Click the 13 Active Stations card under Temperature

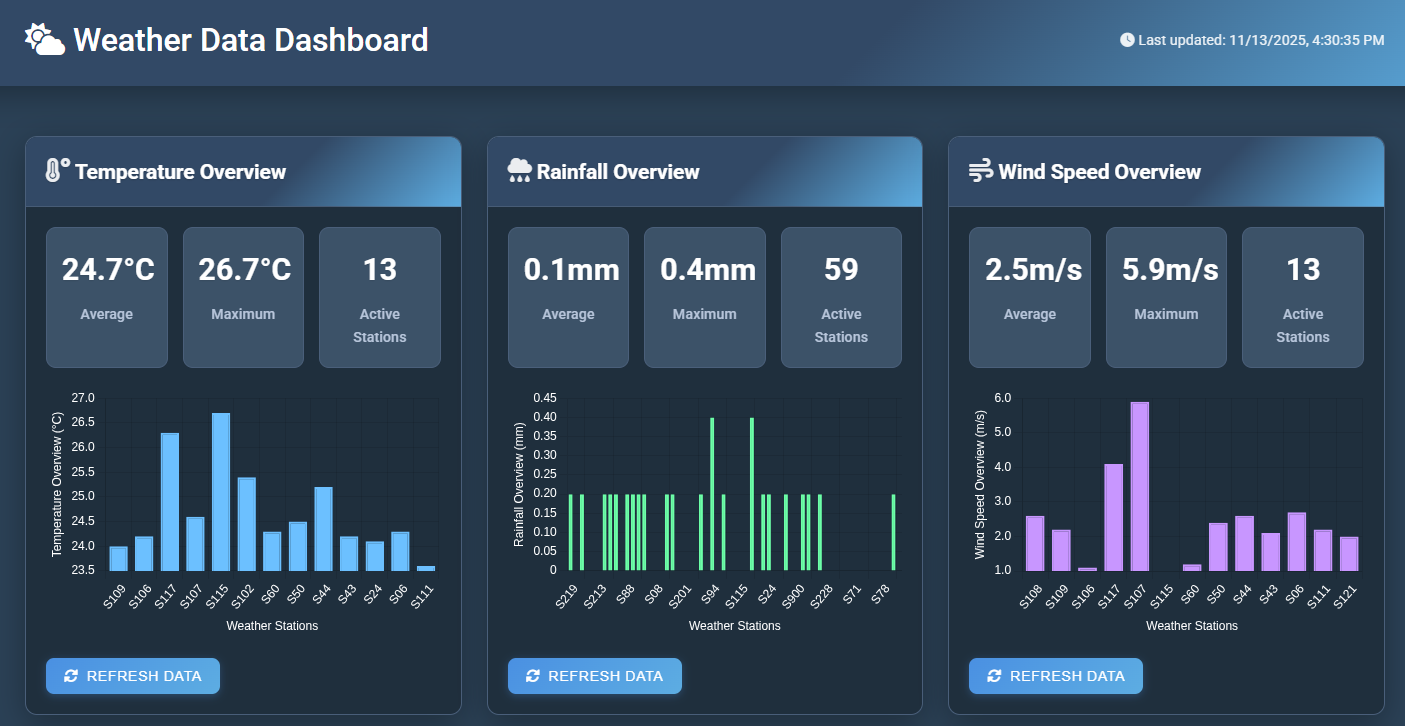[380, 297]
